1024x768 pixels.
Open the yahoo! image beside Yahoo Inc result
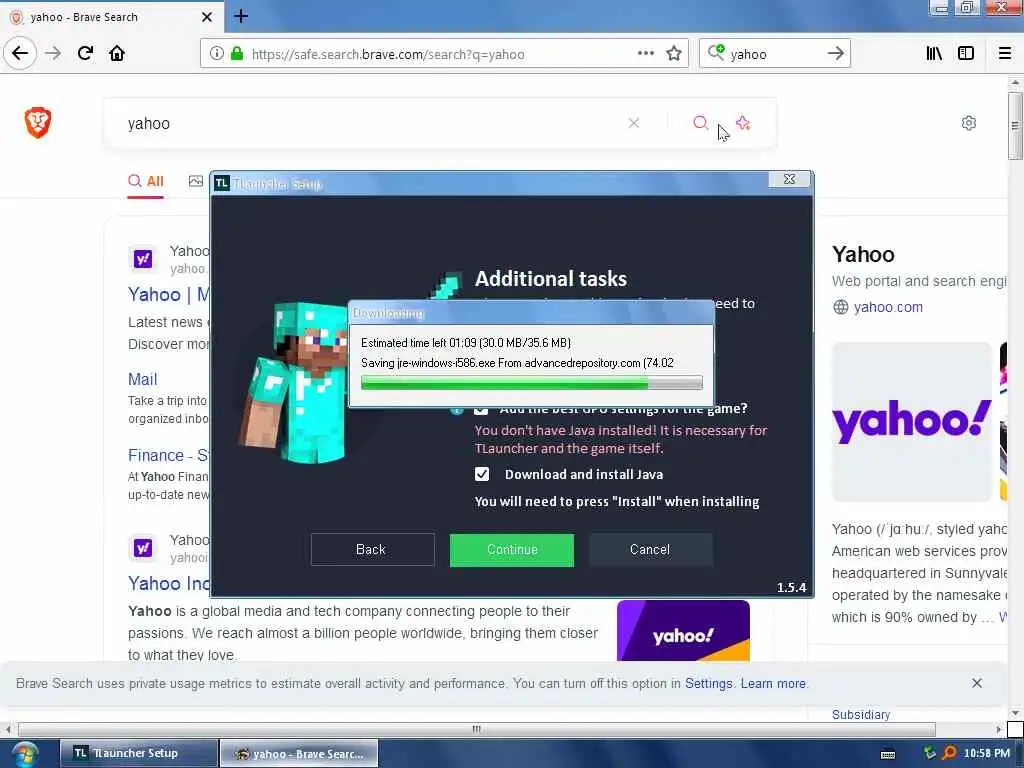pos(683,631)
